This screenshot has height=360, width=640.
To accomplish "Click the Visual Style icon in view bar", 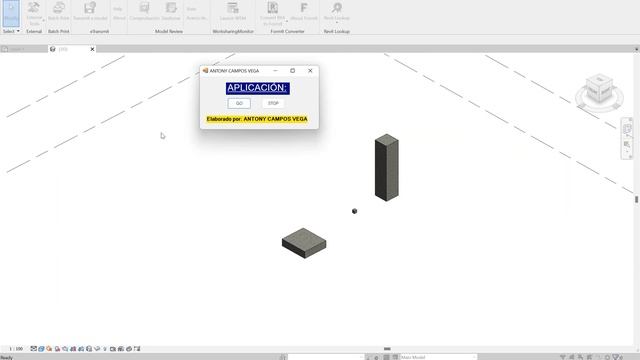I will coord(41,349).
